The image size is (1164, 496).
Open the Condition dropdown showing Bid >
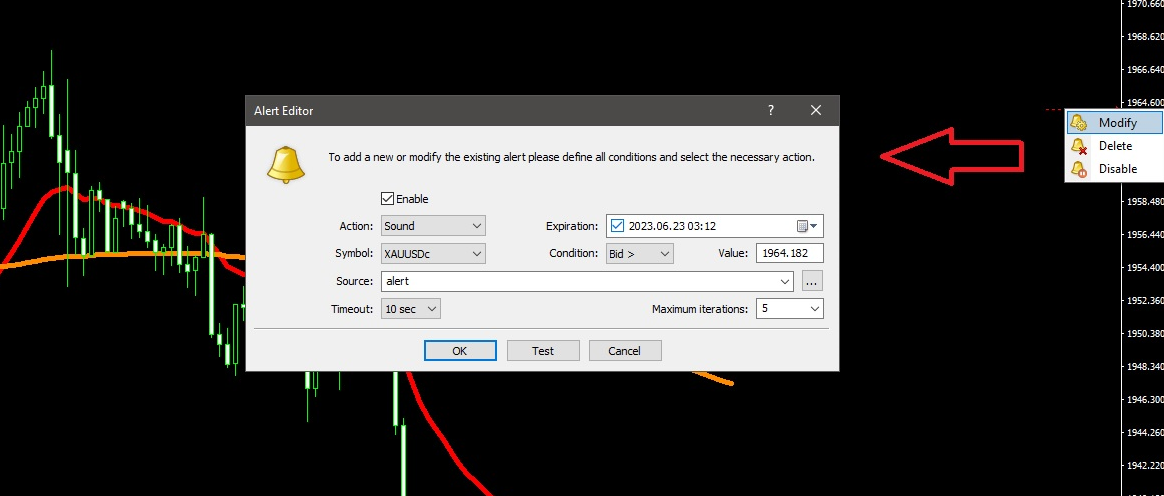pos(640,254)
